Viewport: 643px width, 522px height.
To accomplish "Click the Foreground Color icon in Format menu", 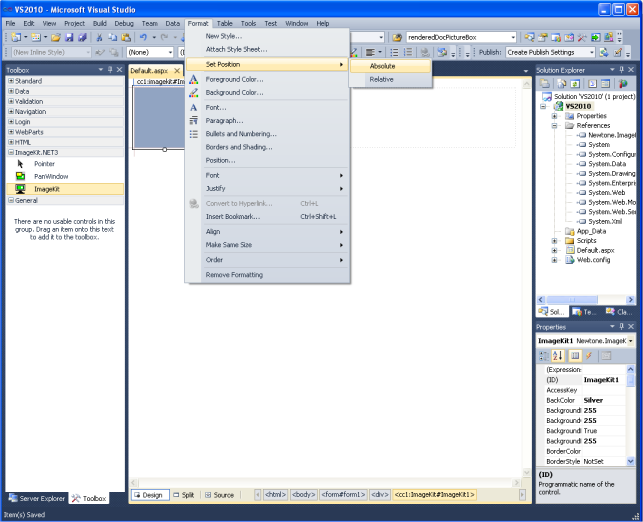I will [194, 80].
